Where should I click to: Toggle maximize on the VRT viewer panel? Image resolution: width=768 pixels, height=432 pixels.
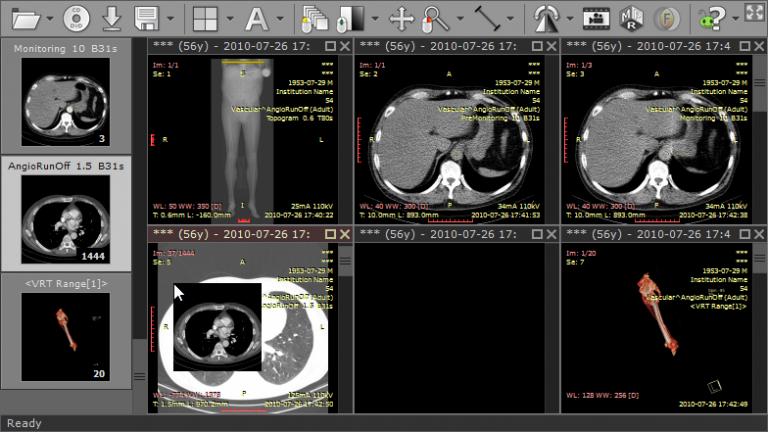(x=743, y=233)
